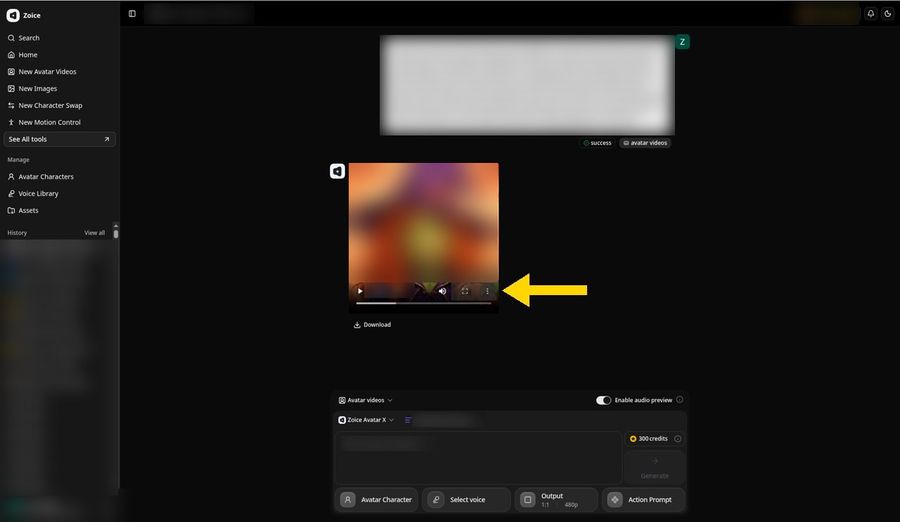
Task: Open New Avatar Videos tool
Action: [42, 72]
